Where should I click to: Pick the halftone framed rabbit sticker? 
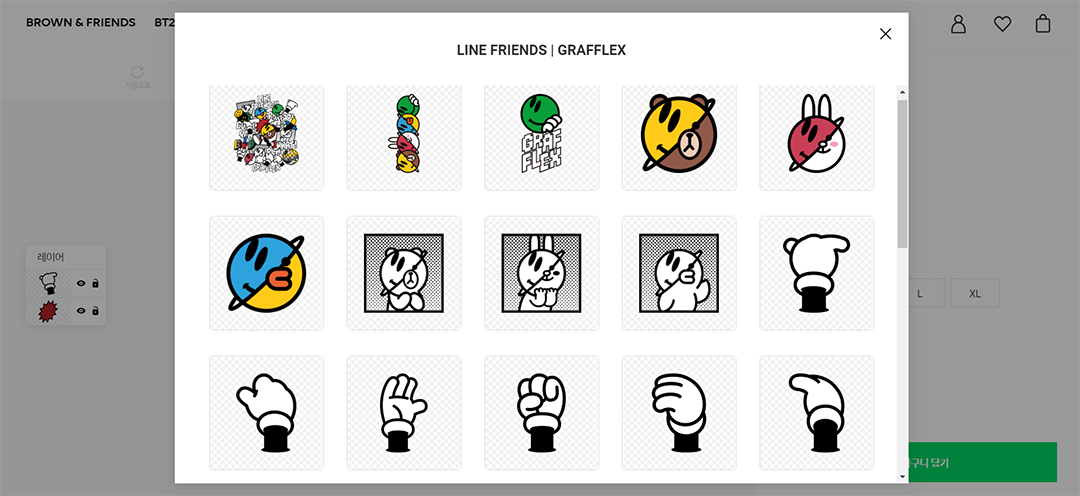pyautogui.click(x=541, y=273)
